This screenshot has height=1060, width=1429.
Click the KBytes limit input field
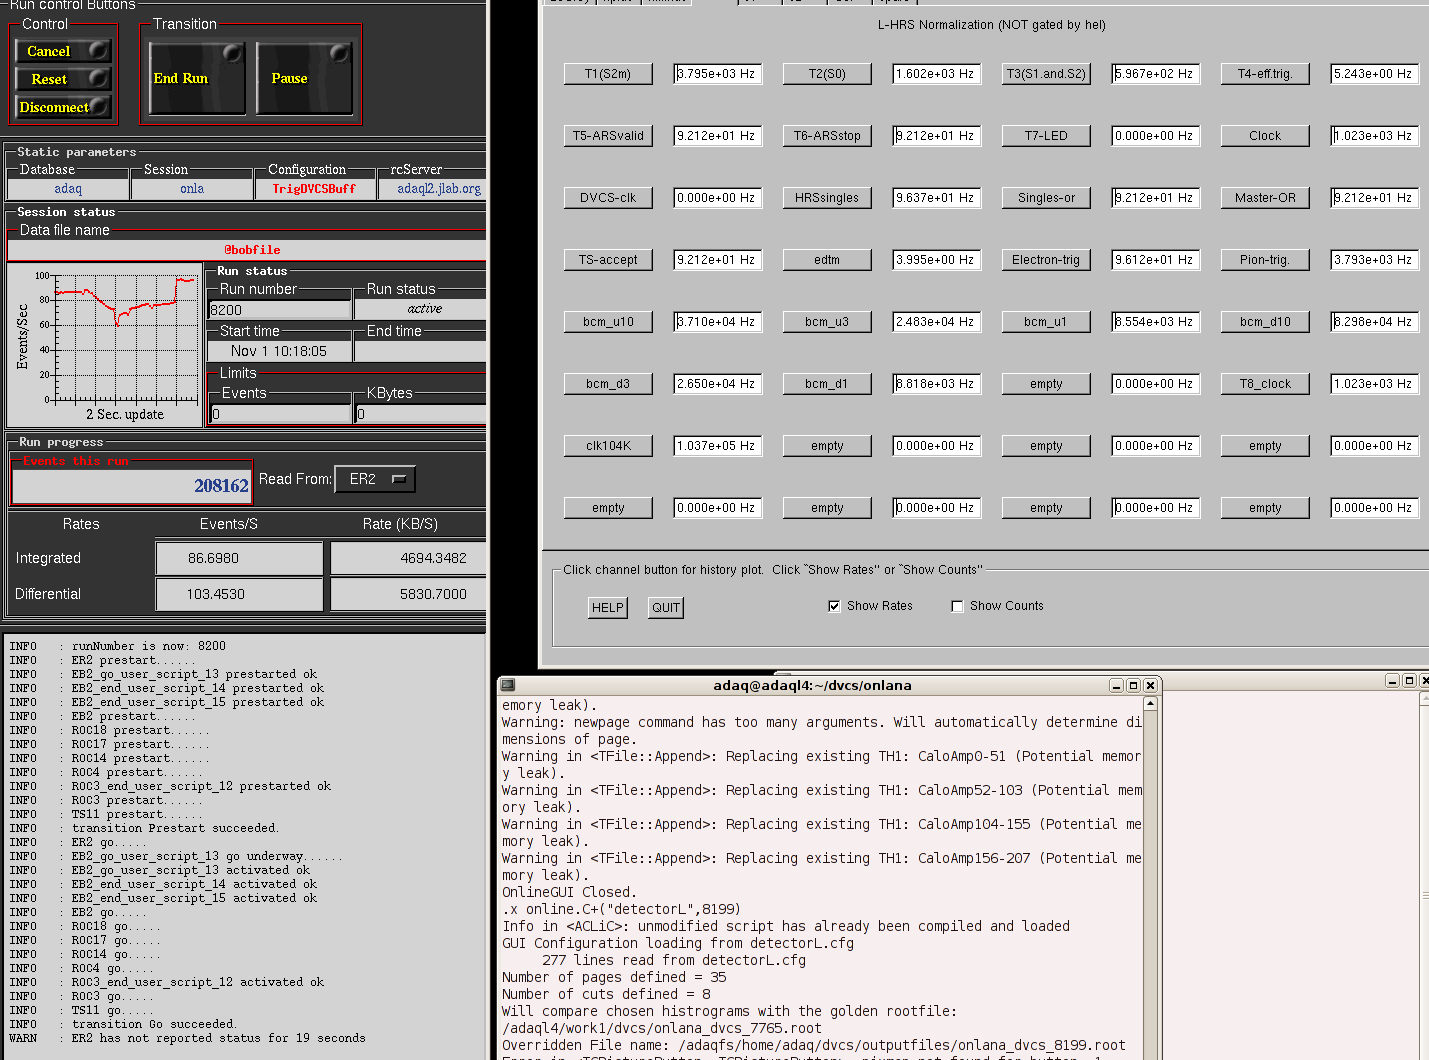421,413
